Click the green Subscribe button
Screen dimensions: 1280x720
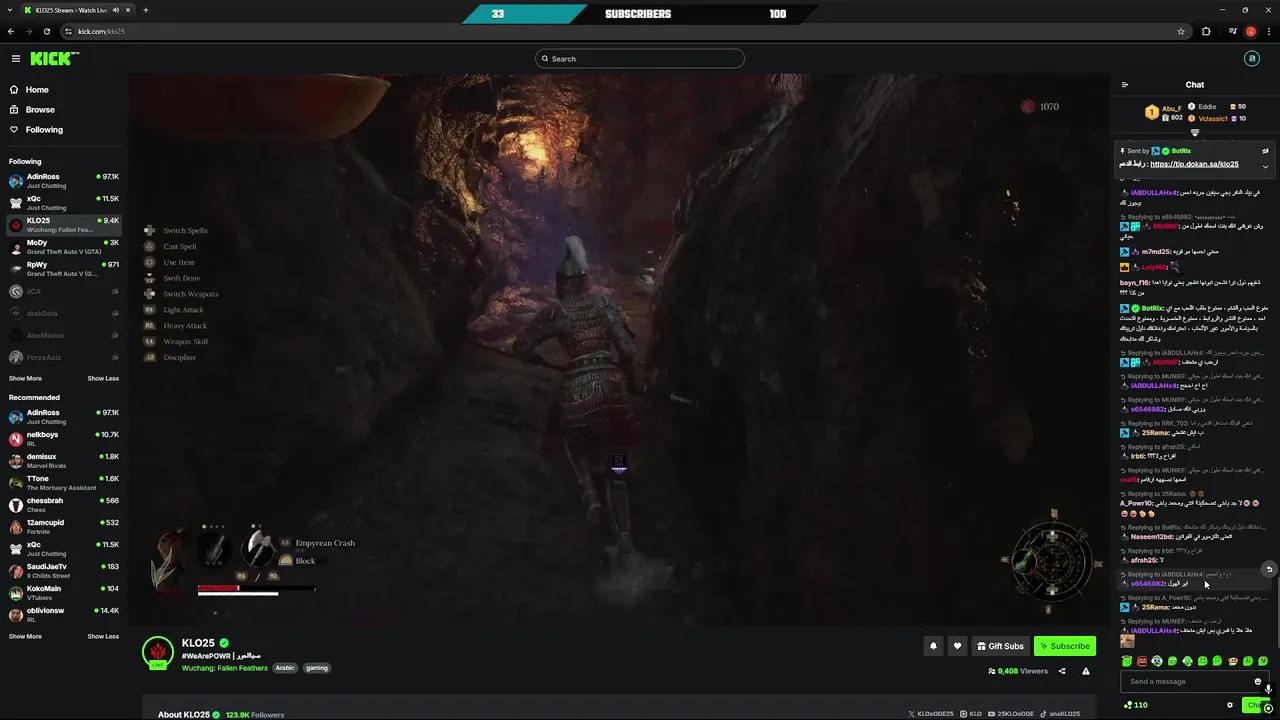click(x=1064, y=646)
